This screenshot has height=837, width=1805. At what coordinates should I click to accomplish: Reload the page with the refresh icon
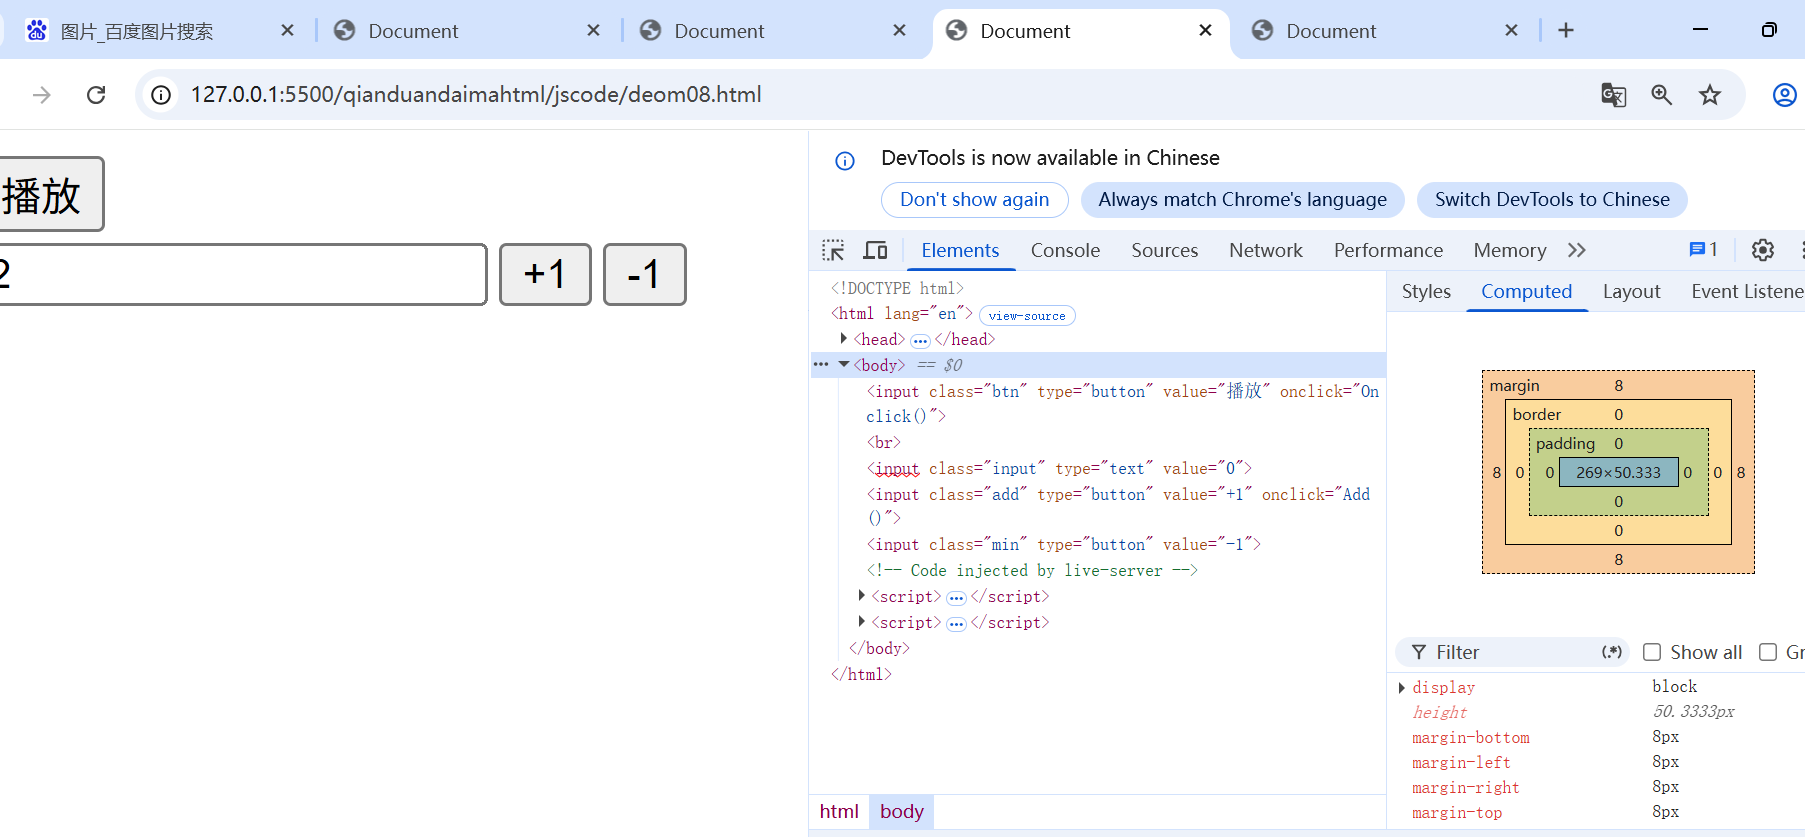point(96,95)
